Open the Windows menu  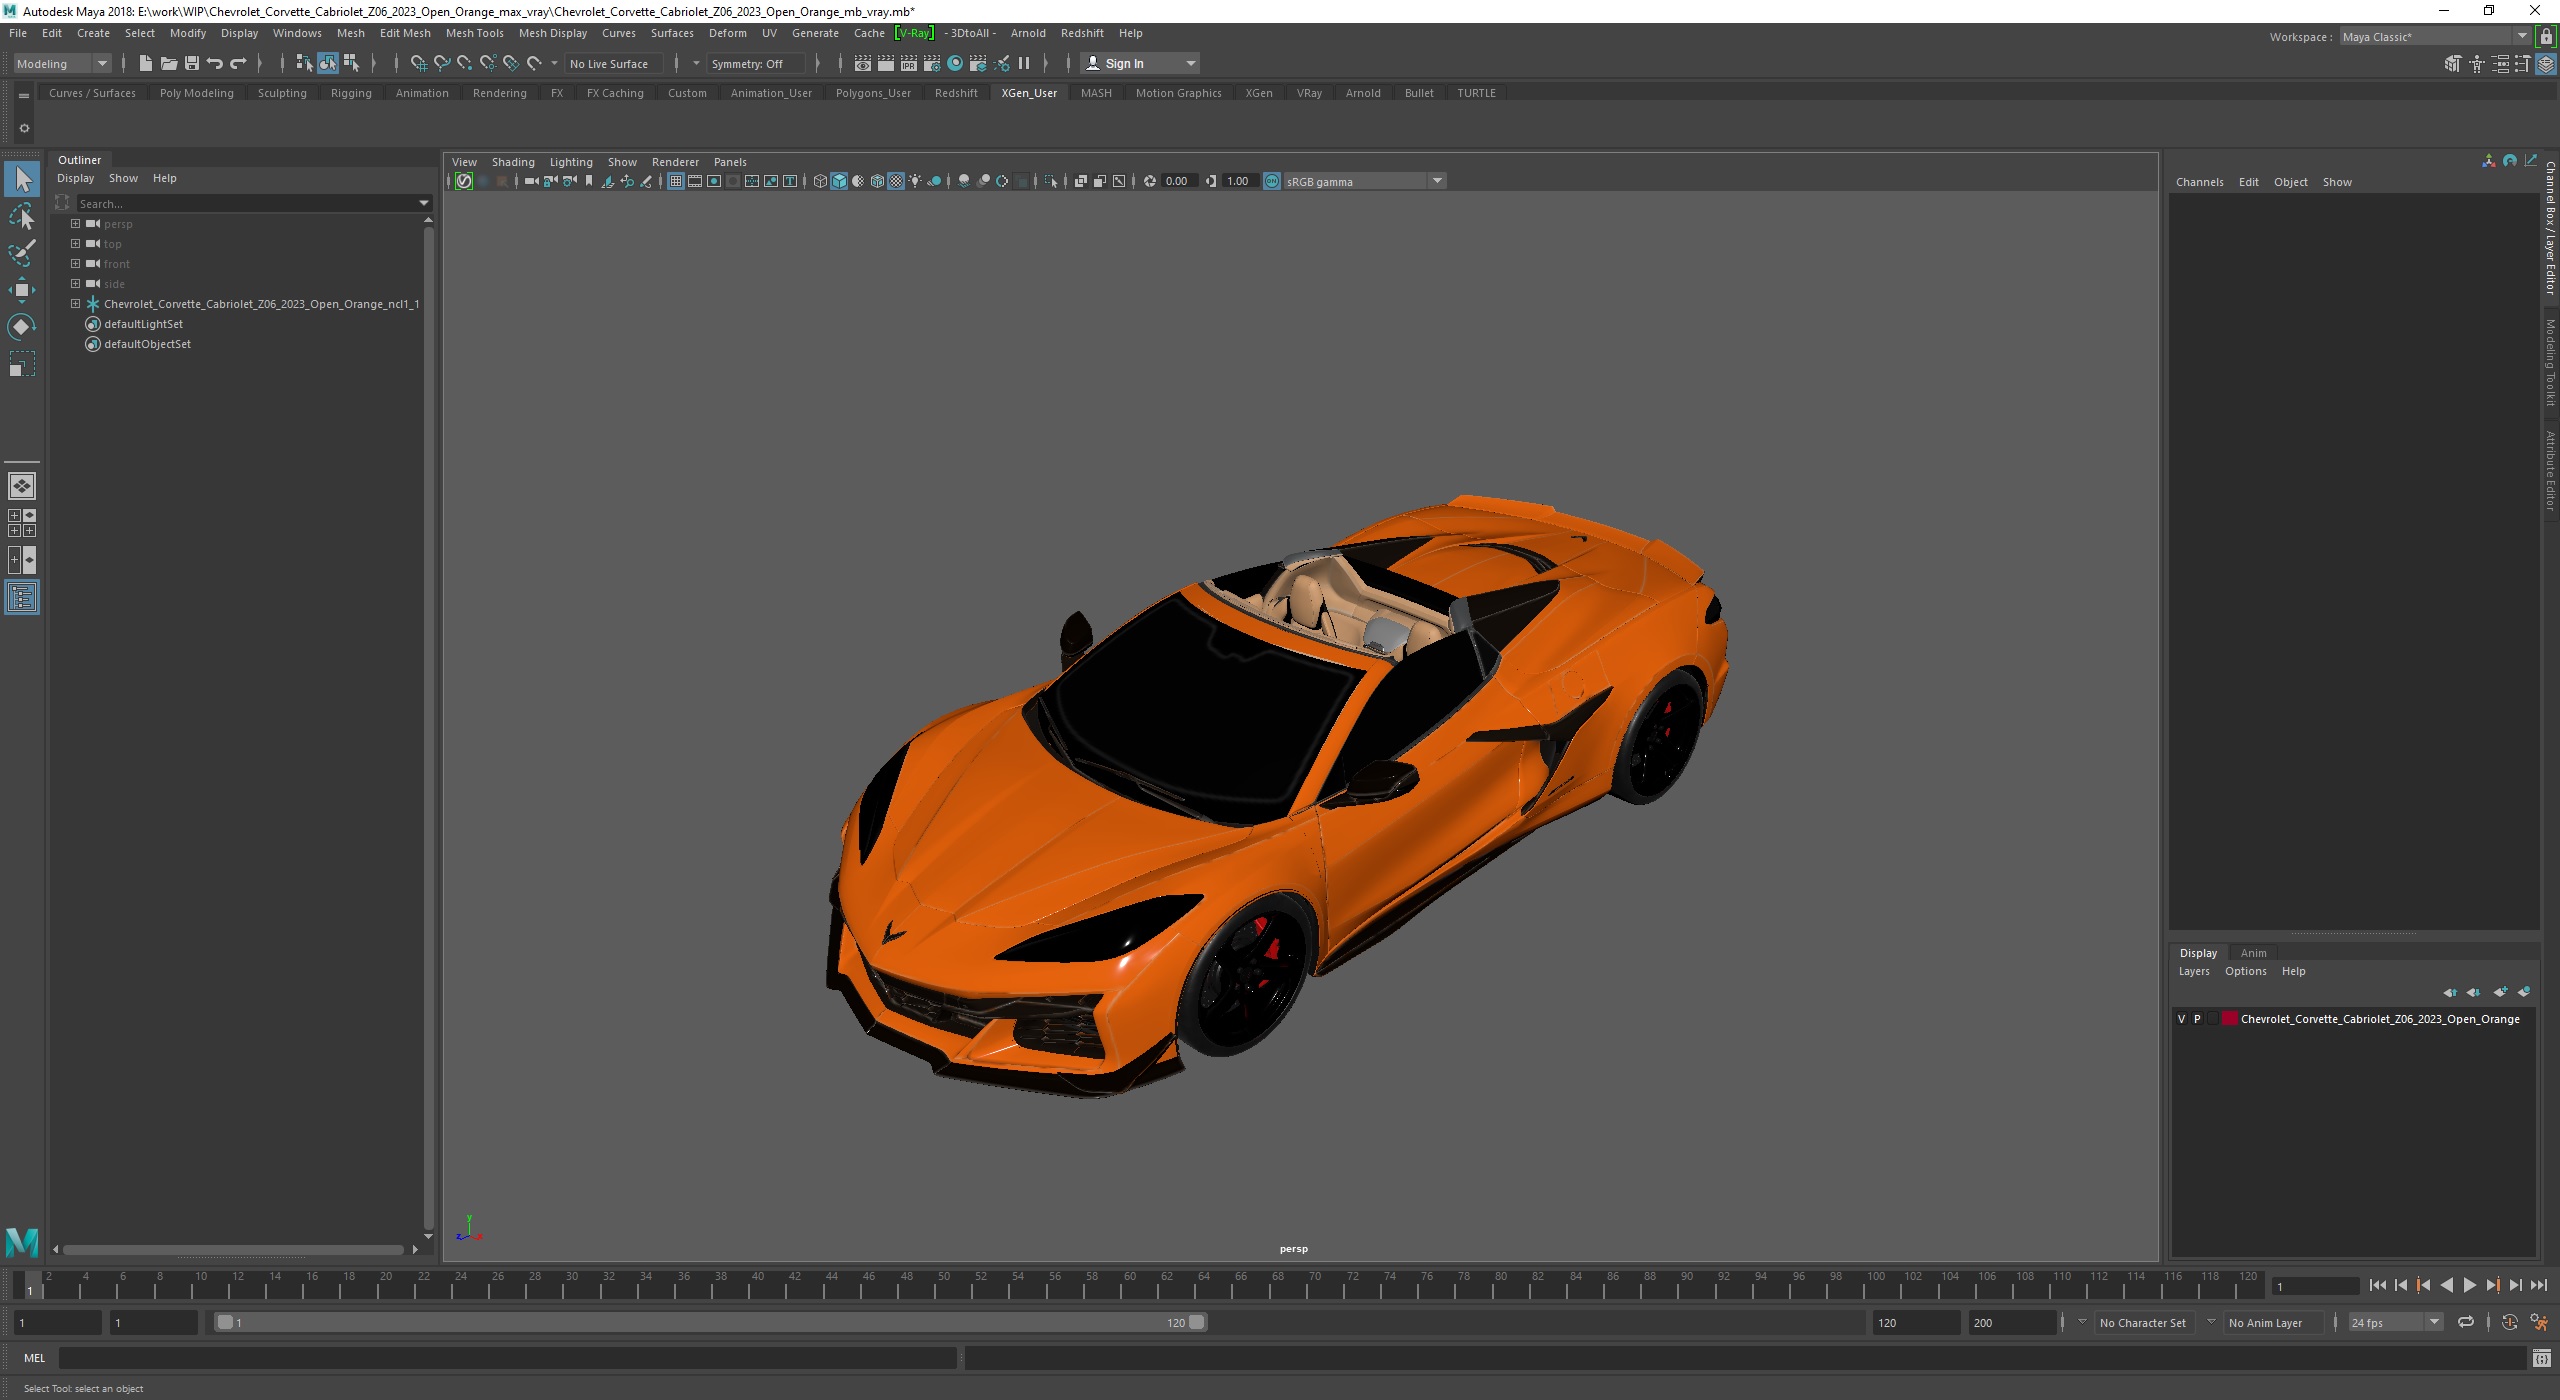[x=297, y=33]
